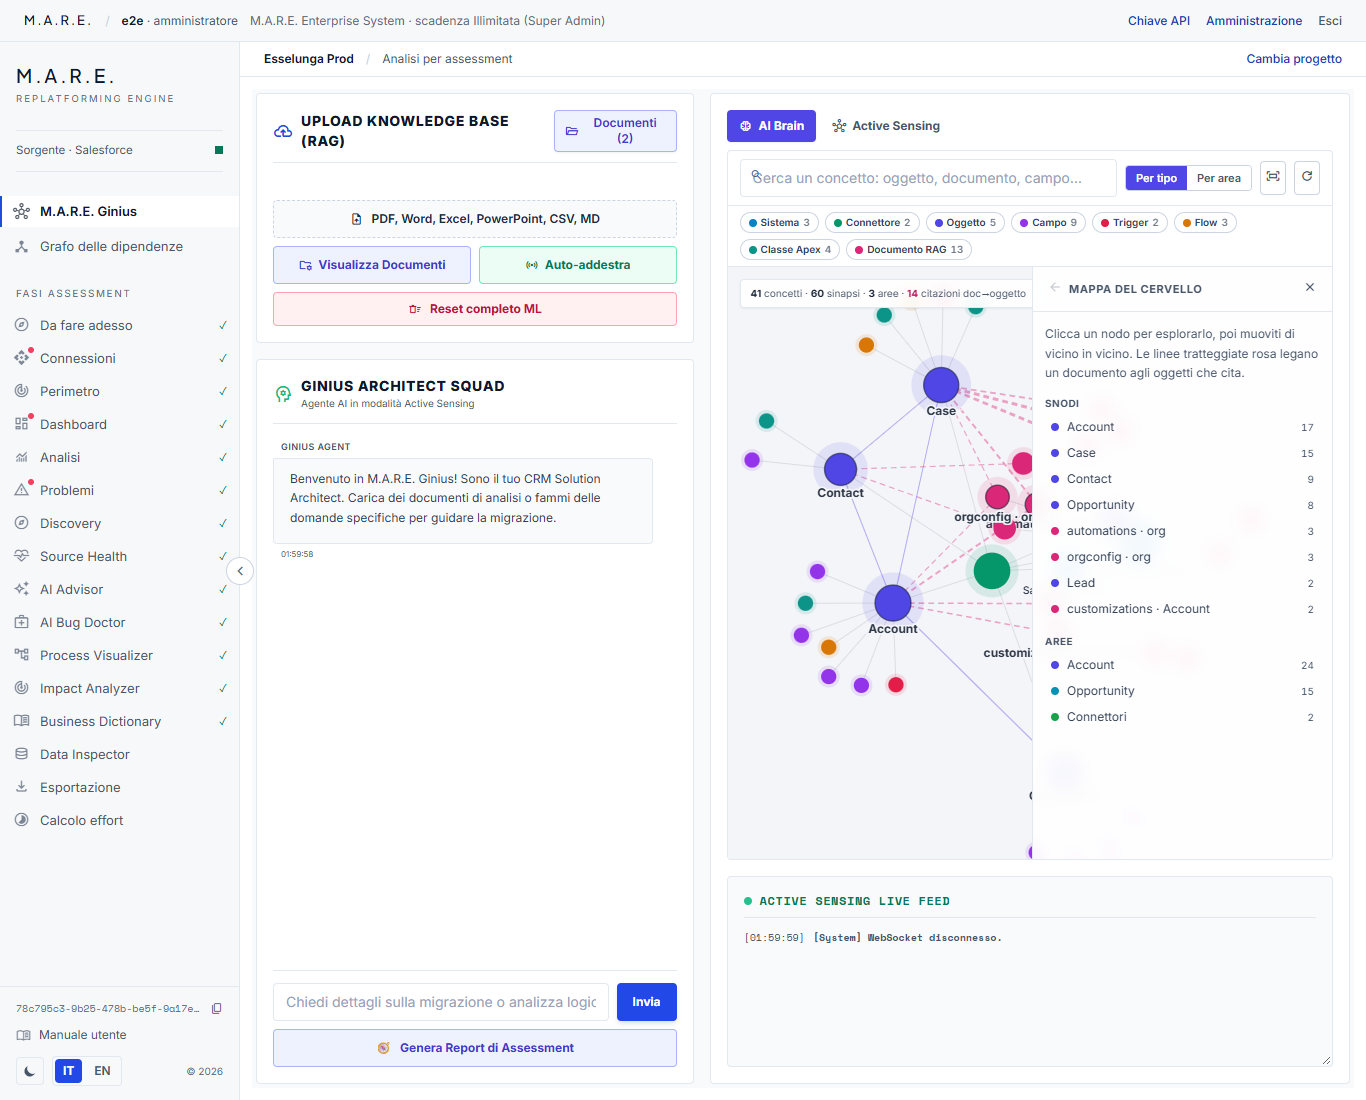Select the Per area view toggle
Viewport: 1366px width, 1100px height.
pyautogui.click(x=1219, y=178)
